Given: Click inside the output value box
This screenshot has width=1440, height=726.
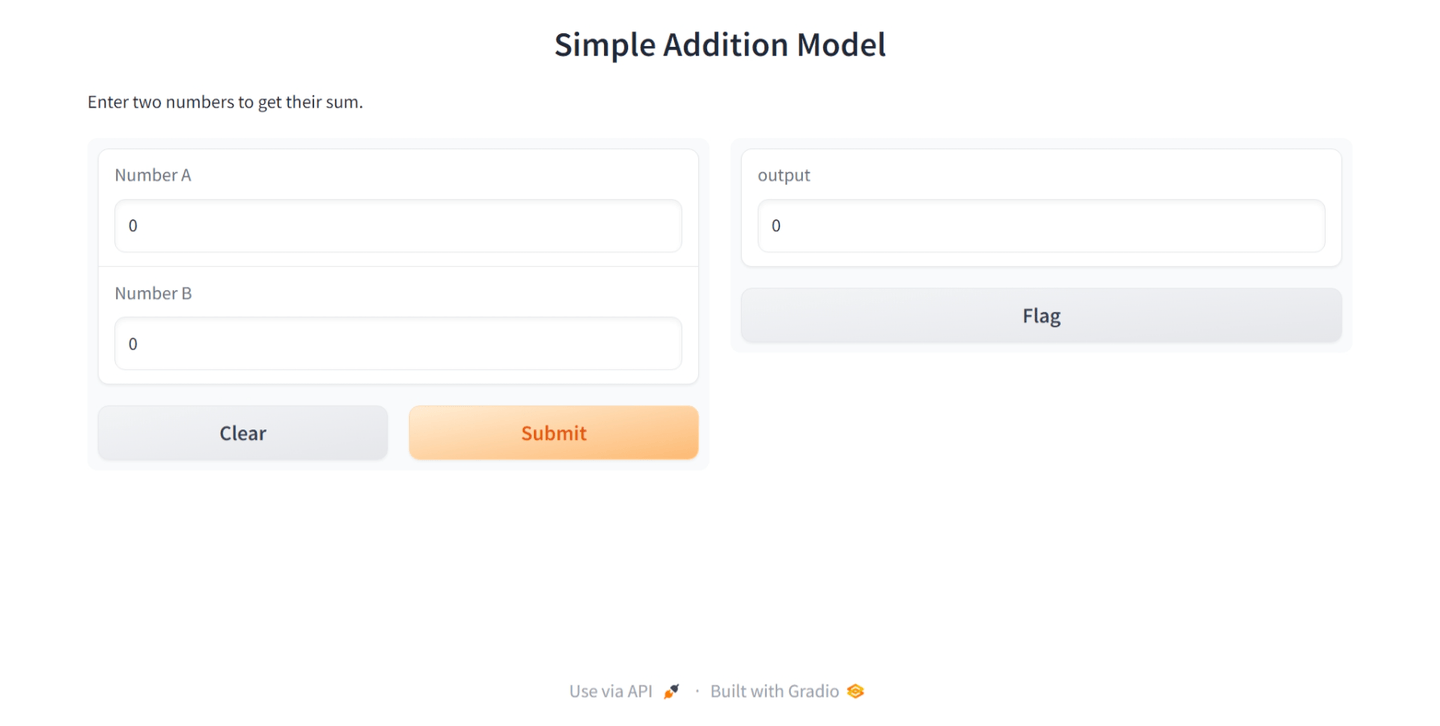Looking at the screenshot, I should [1041, 226].
